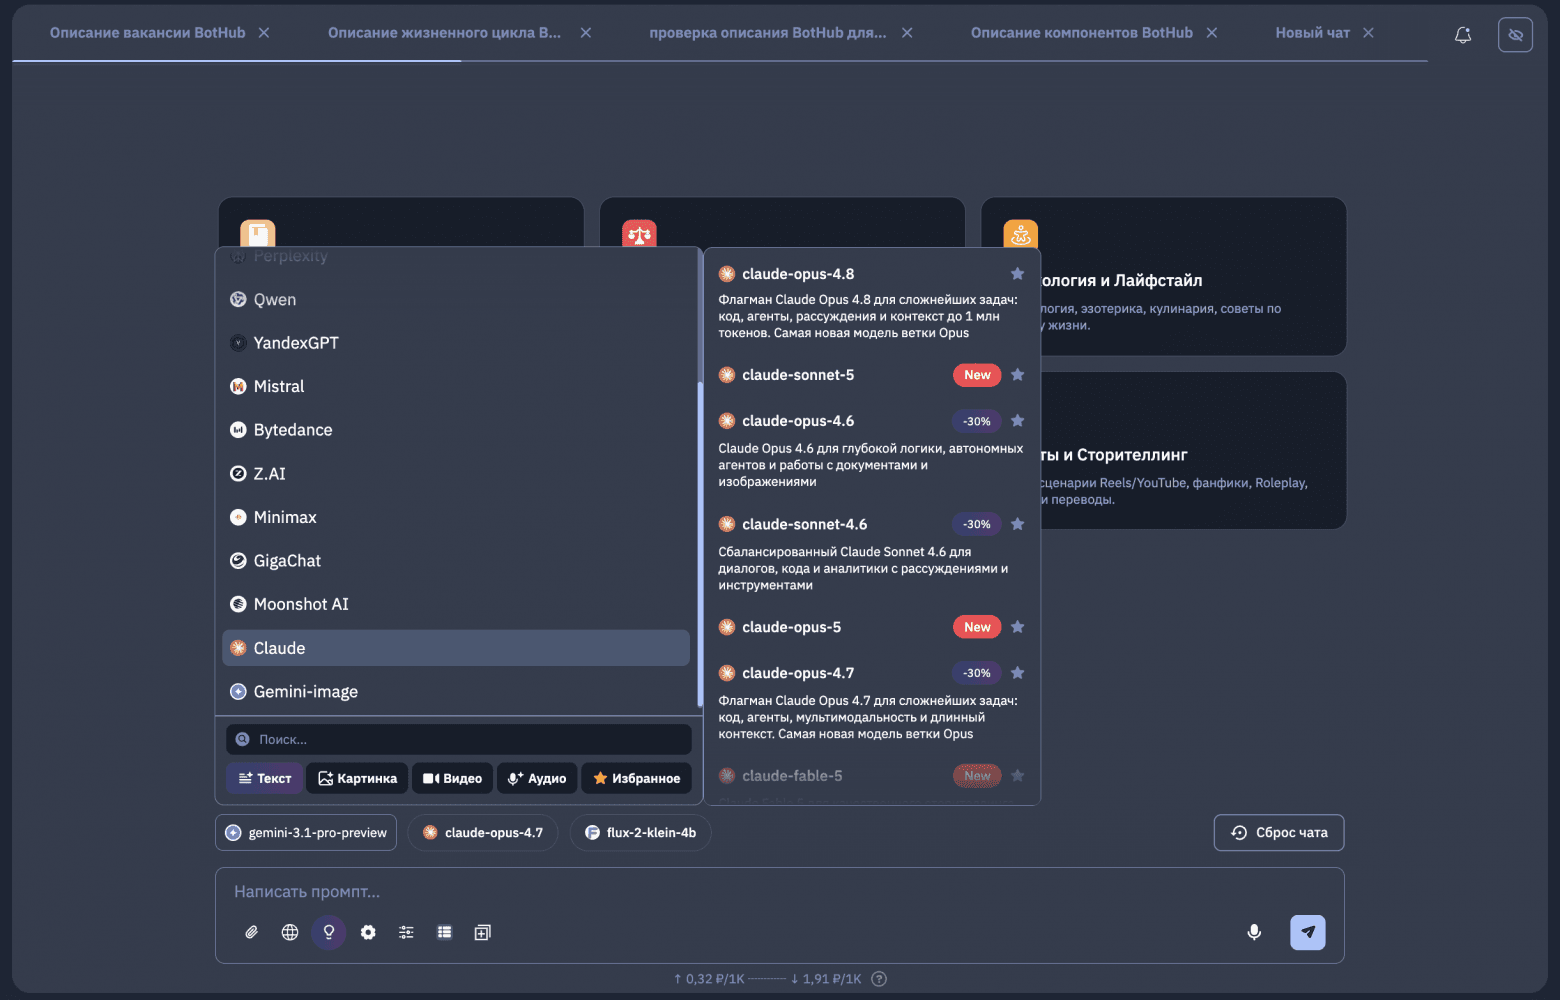Screen dimensions: 1560x1000
Task: Open the gemini-3.1-pro-preview model selector
Action: 306,833
